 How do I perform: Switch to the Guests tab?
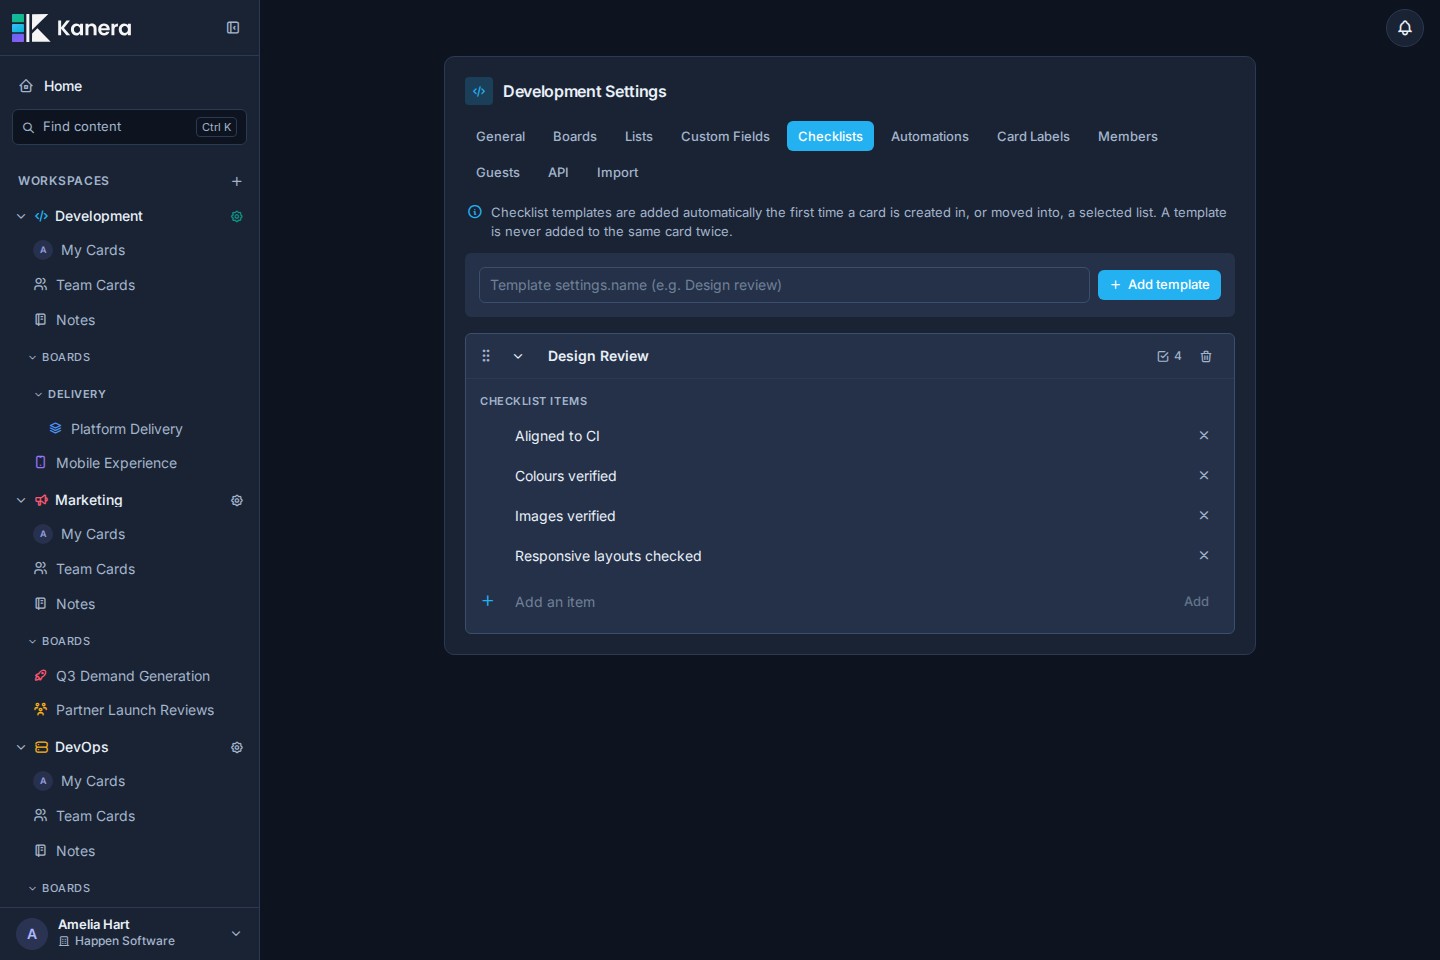click(x=498, y=172)
